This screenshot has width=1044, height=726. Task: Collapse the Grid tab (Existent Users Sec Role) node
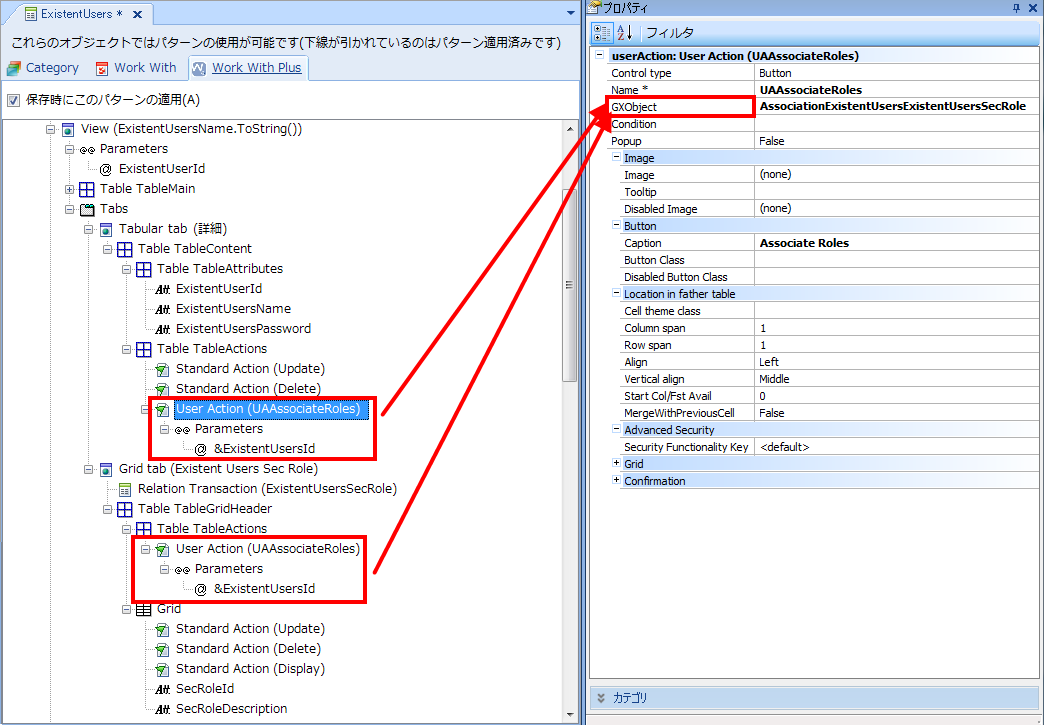(x=88, y=470)
